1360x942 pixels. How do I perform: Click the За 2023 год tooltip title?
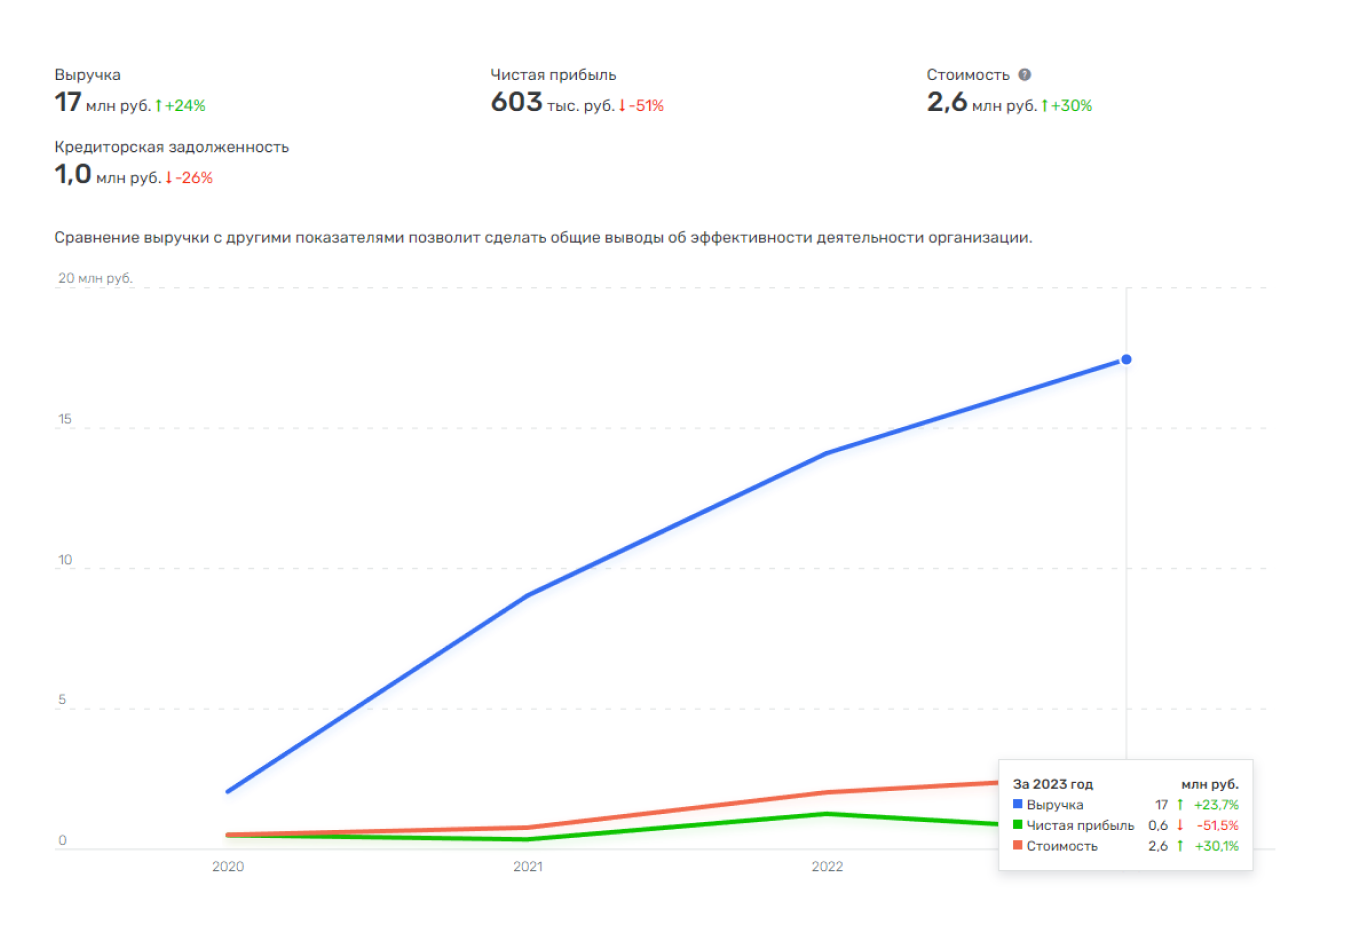1053,784
